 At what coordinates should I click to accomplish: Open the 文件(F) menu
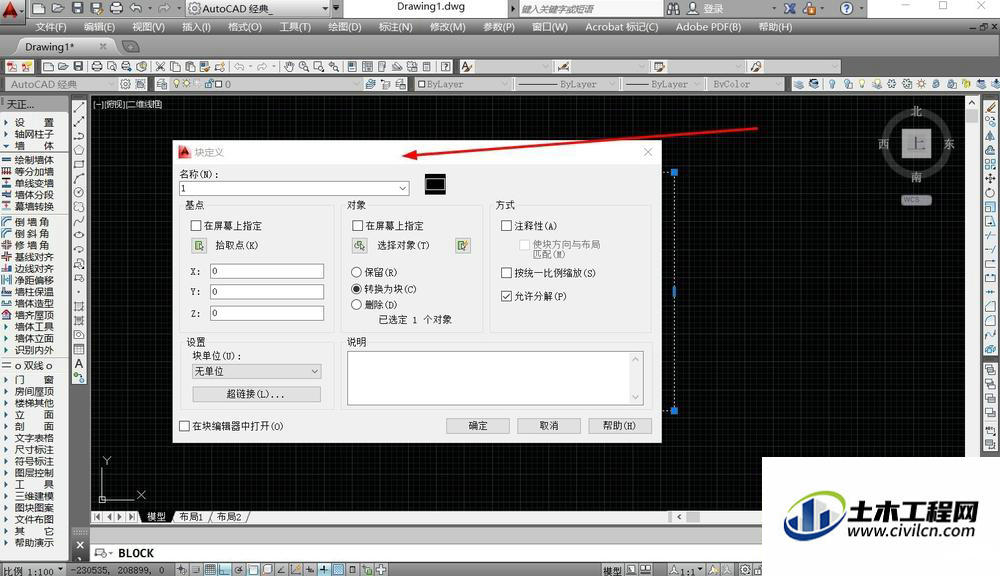point(51,27)
